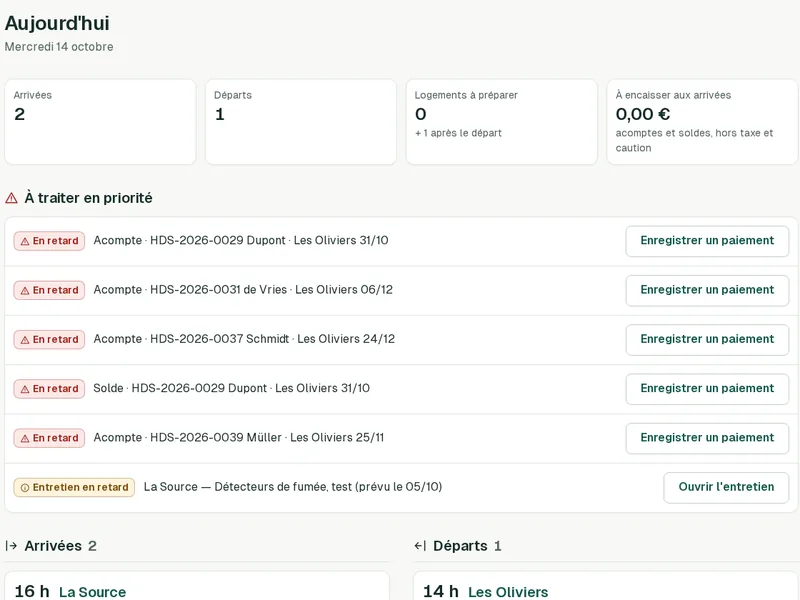Click the 'Mercredi 14 octobre' date text
The image size is (800, 600).
59,47
